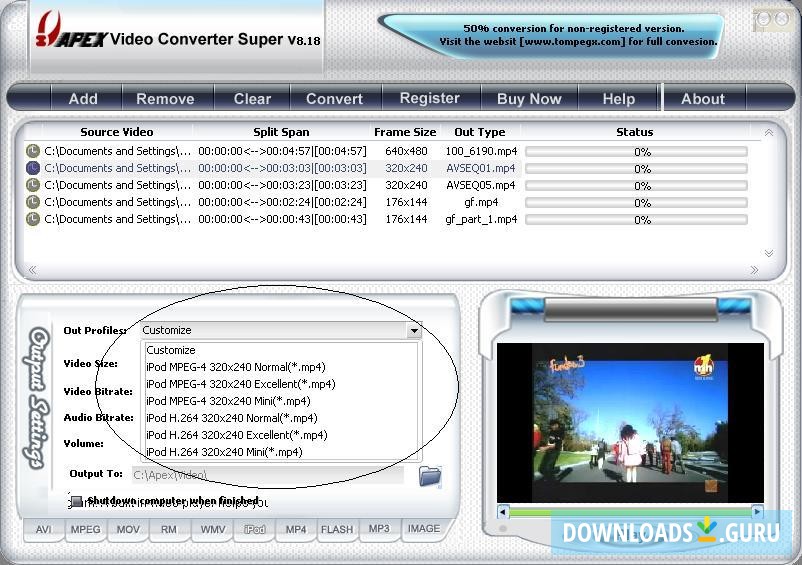Select split span 00:02:24 cell
This screenshot has width=802, height=565.
pyautogui.click(x=282, y=202)
